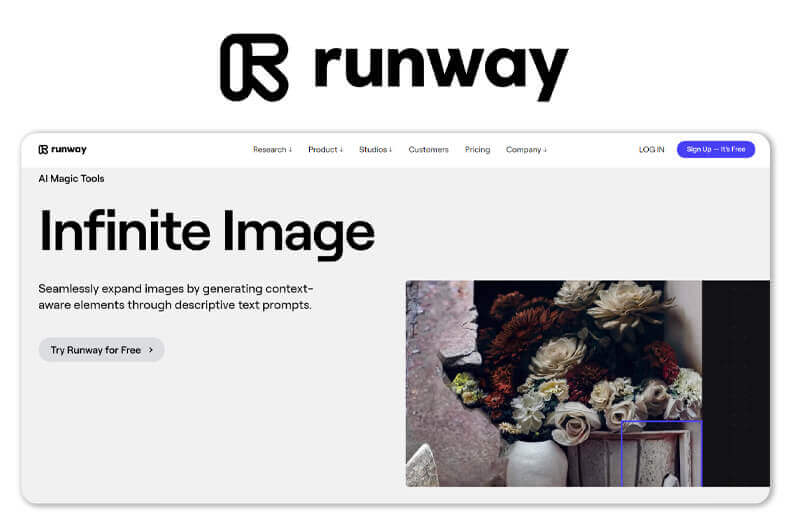Open the Research dropdown menu

272,149
